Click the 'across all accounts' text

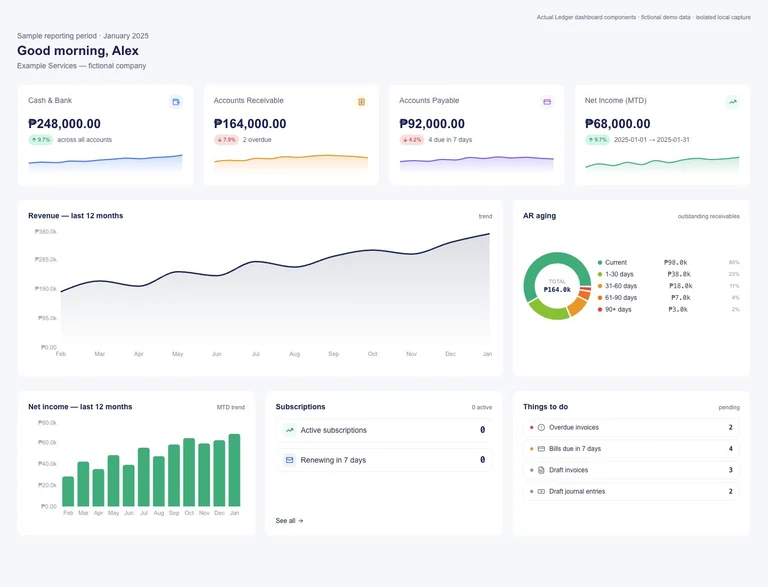pyautogui.click(x=85, y=140)
